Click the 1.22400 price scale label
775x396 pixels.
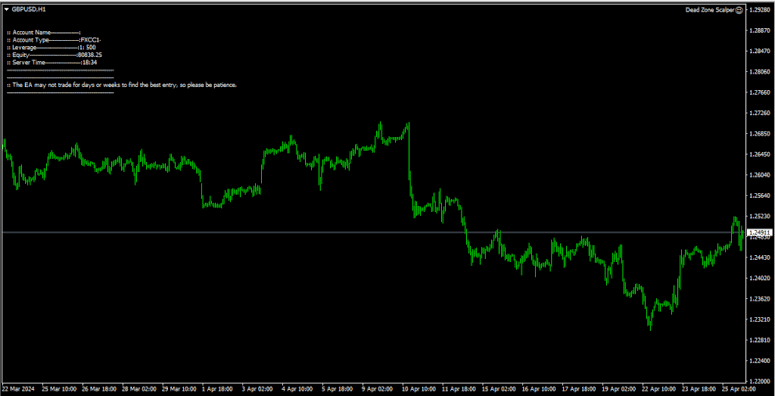click(760, 361)
